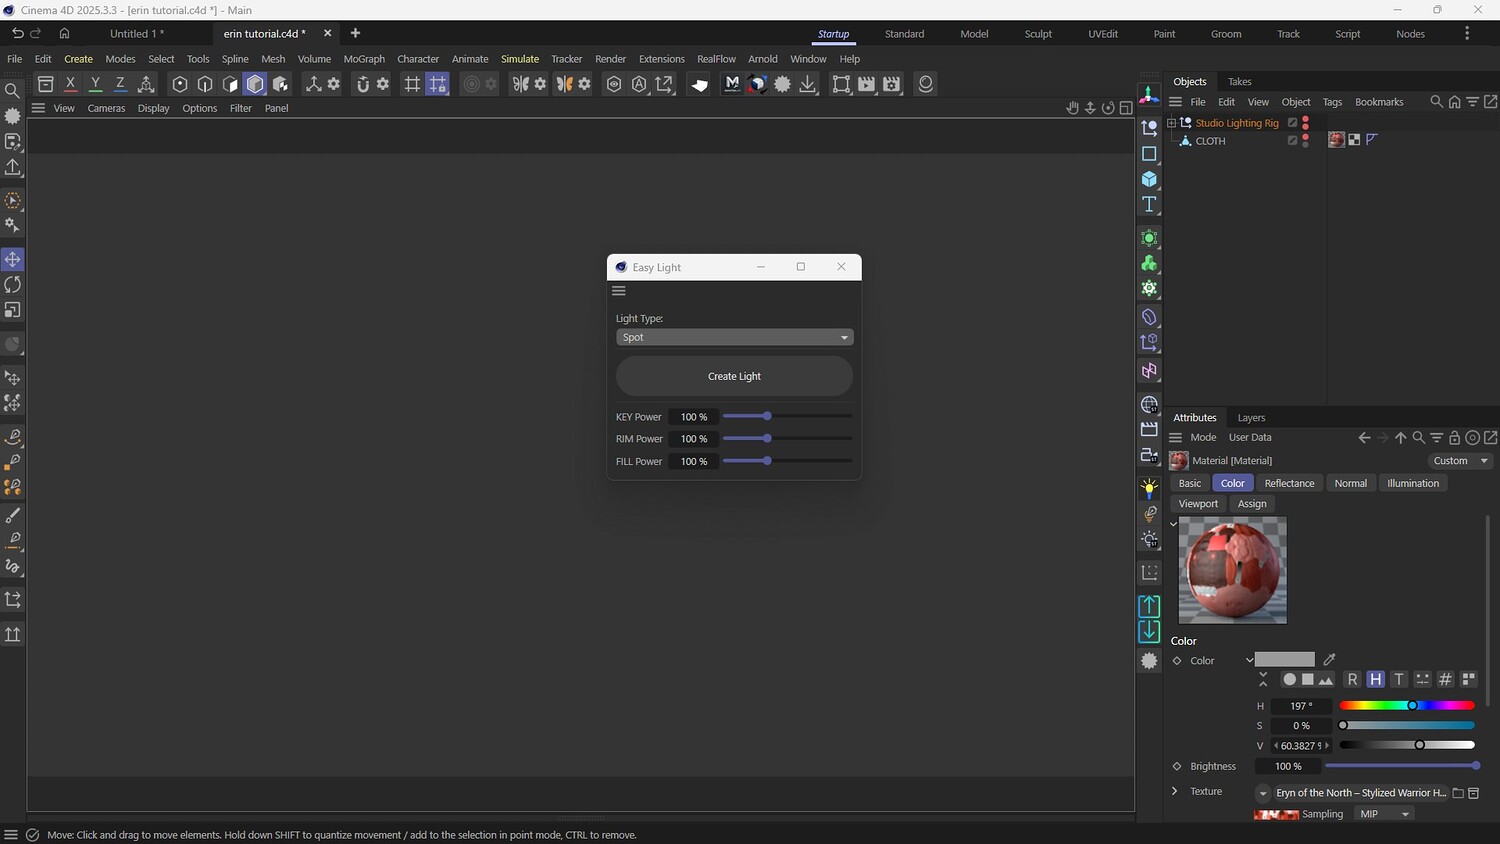Click the Undo arrow icon
This screenshot has height=844, width=1500.
pyautogui.click(x=17, y=33)
